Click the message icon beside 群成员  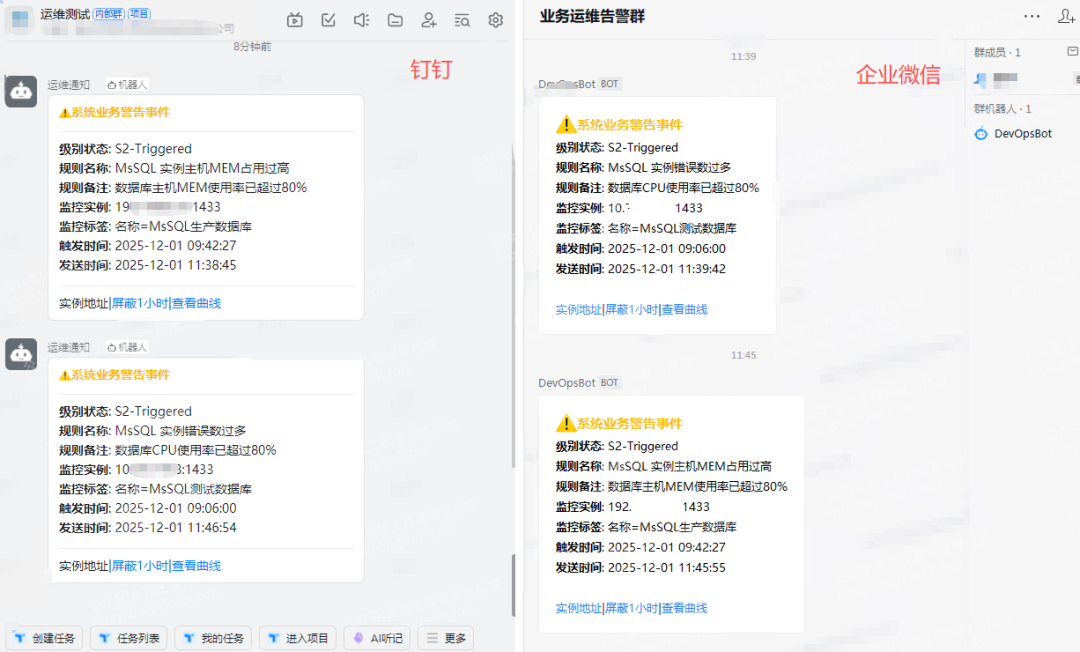[1072, 52]
